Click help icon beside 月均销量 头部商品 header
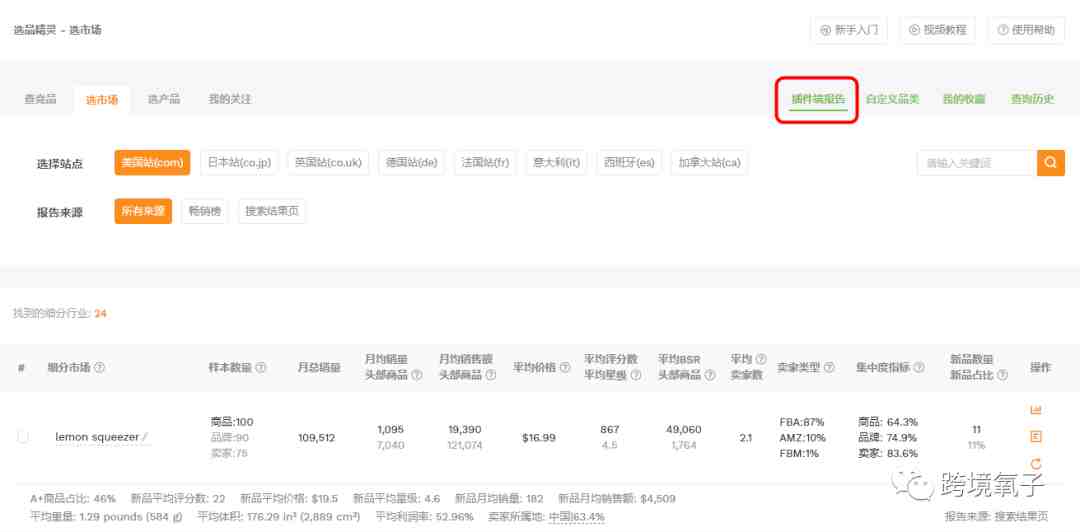 [x=417, y=376]
